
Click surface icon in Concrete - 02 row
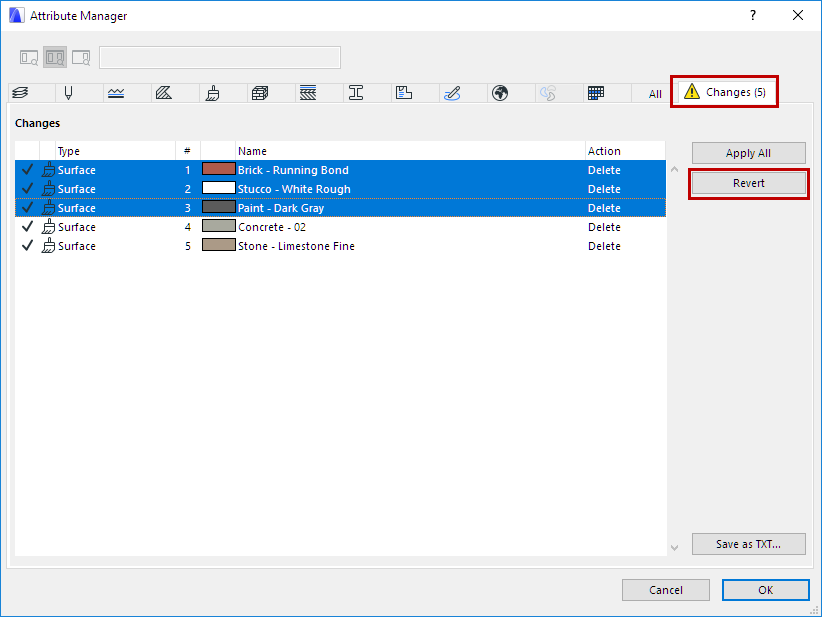pos(49,227)
